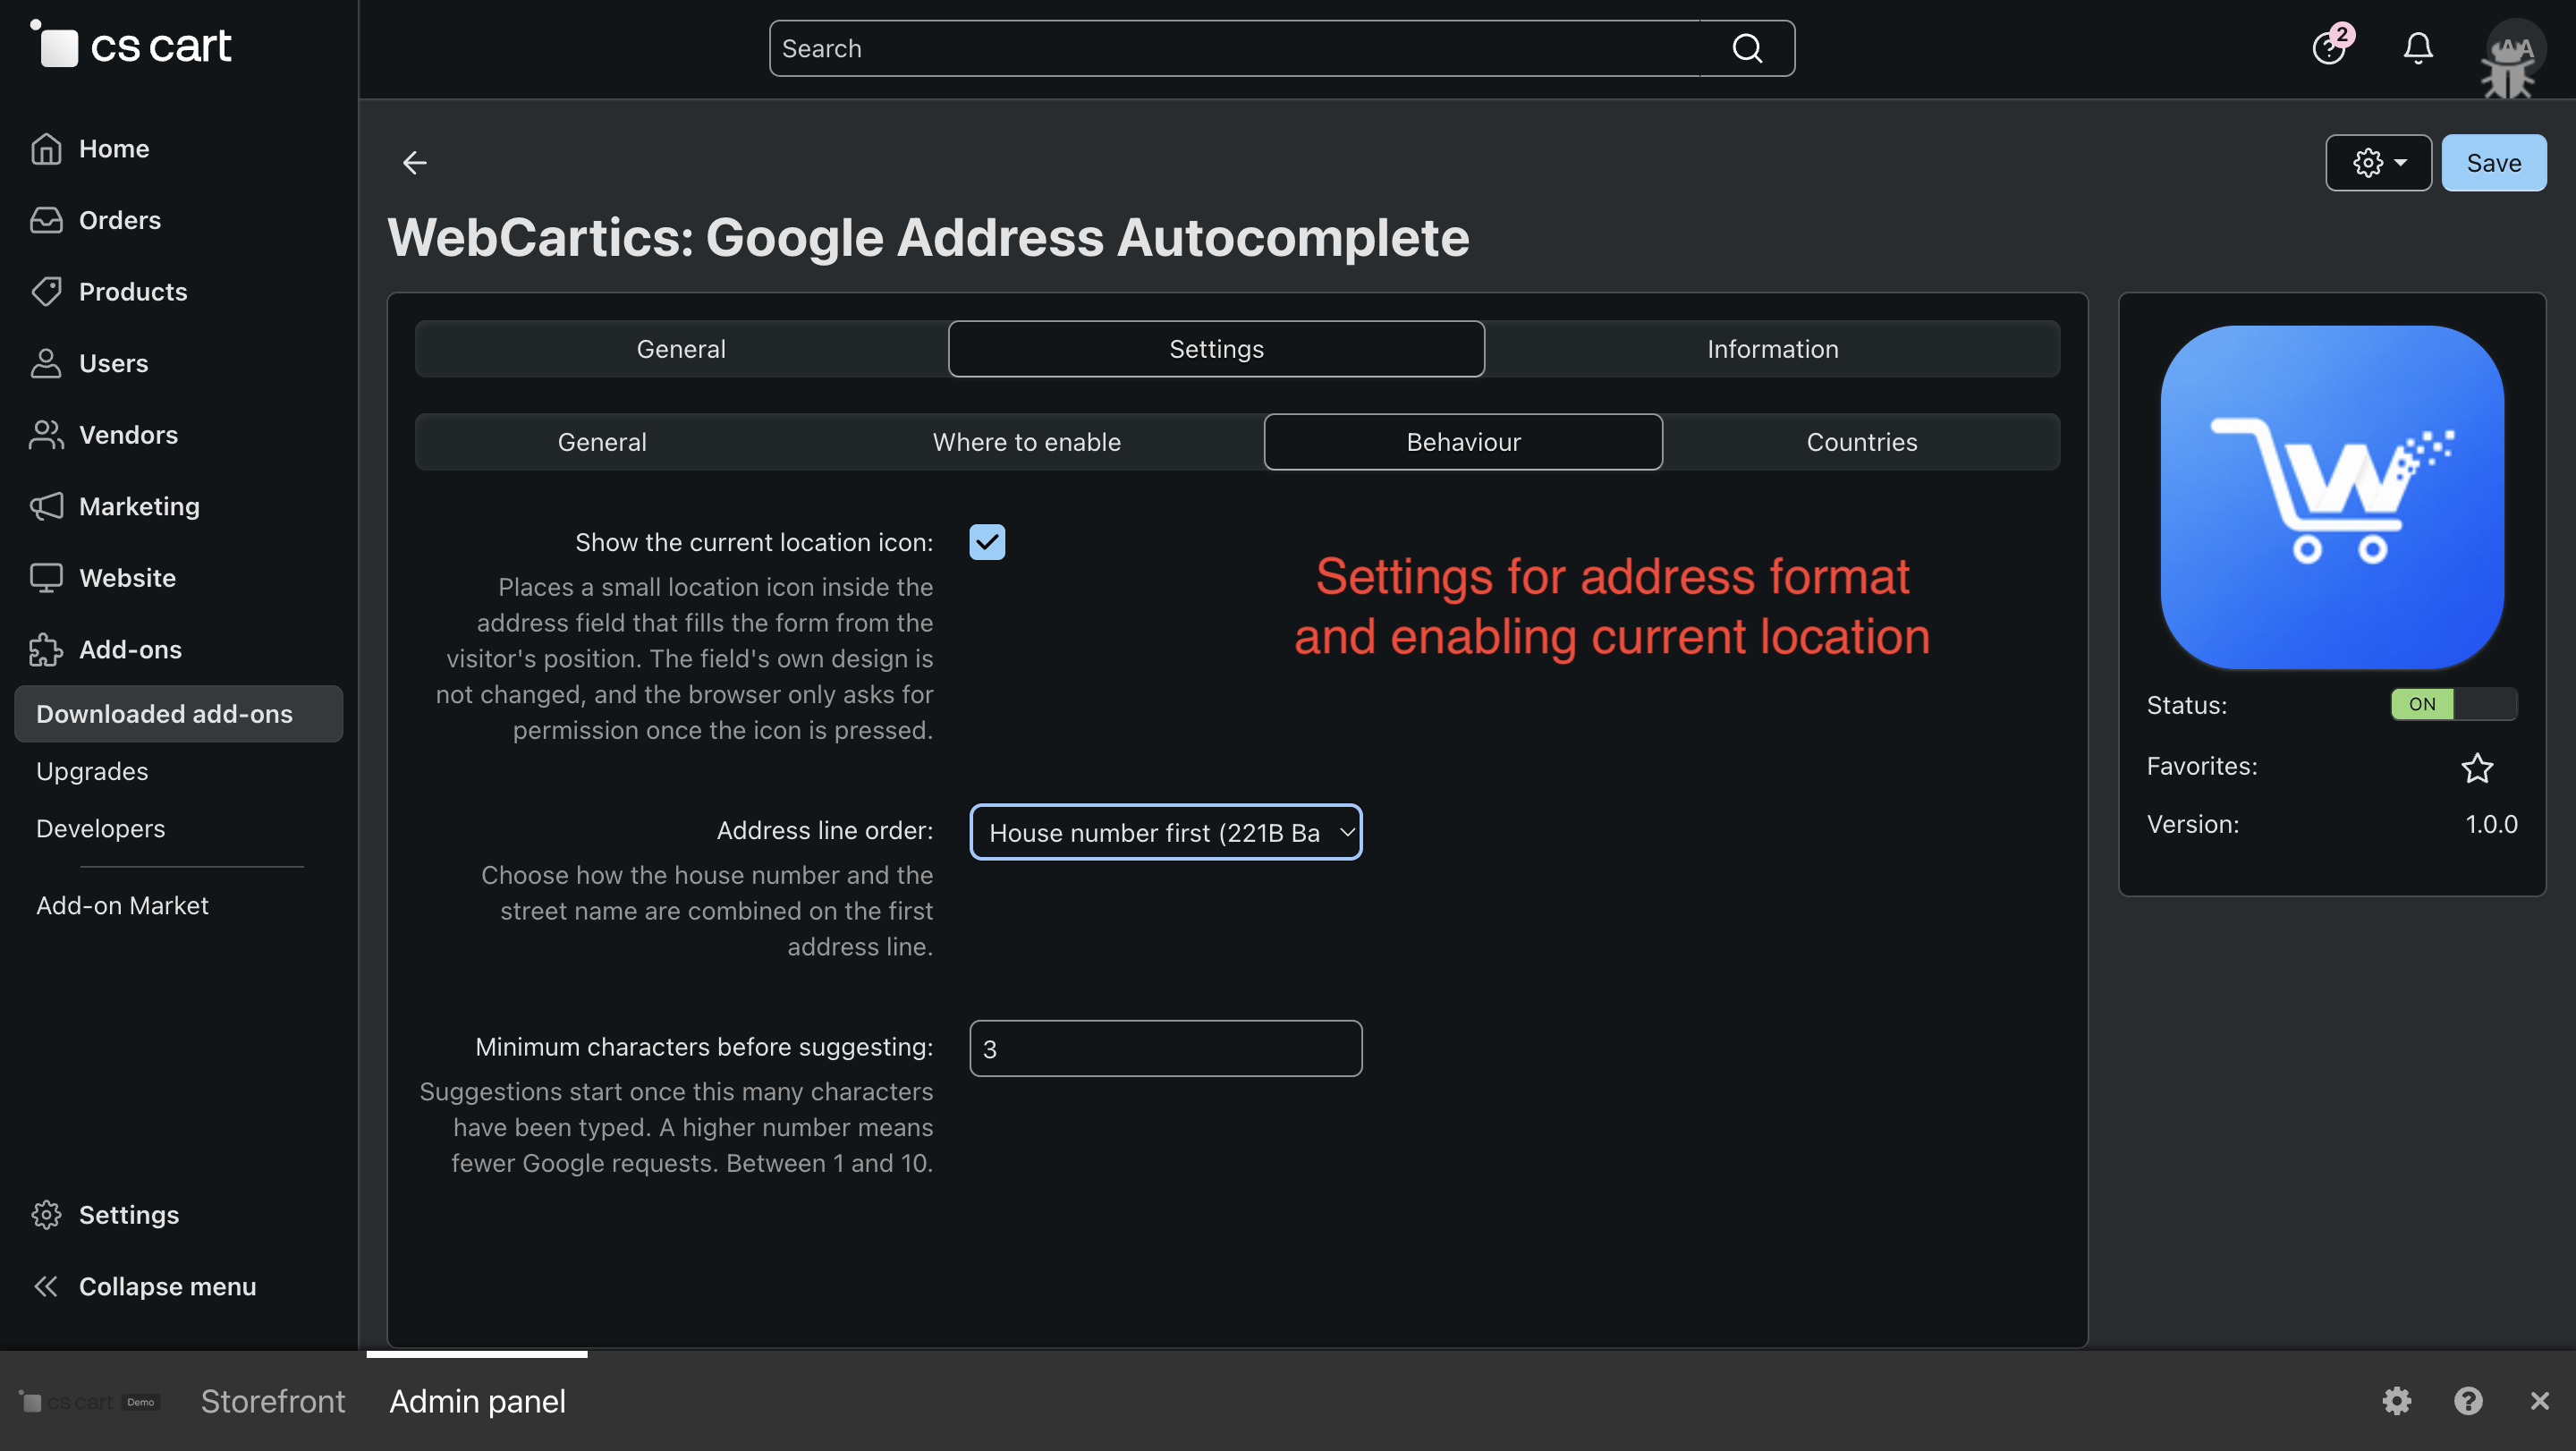Open Upgrades in sidebar
Screen dimensions: 2576x1451
92,771
